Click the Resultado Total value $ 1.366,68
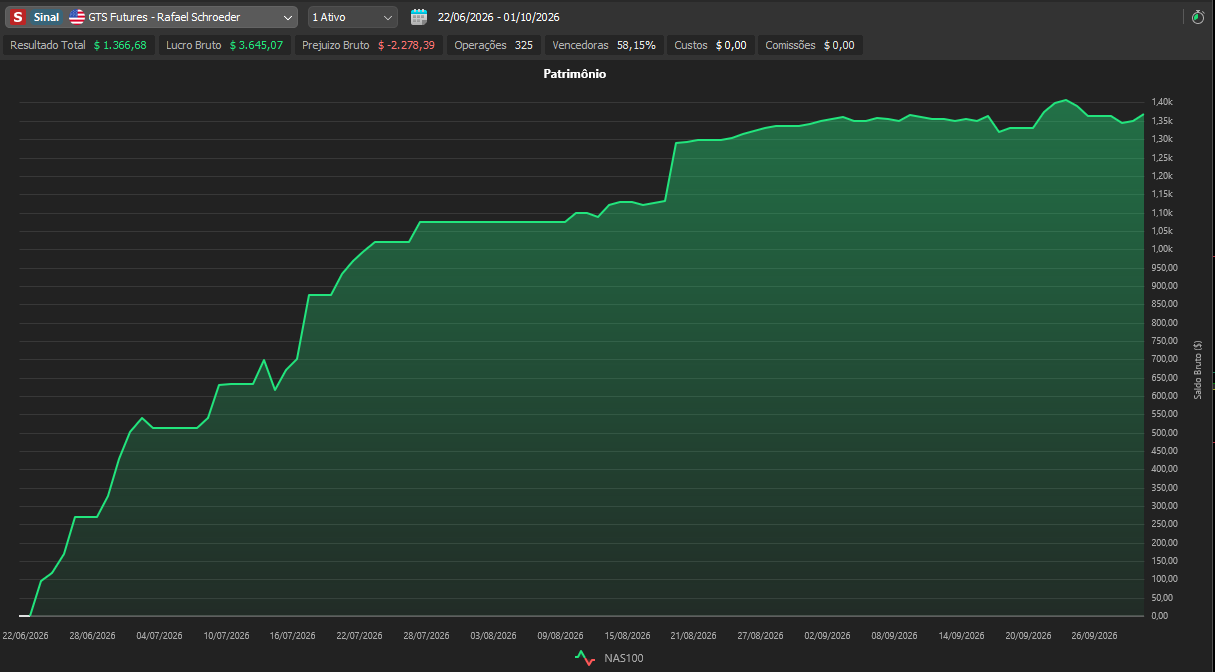This screenshot has width=1215, height=672. pyautogui.click(x=120, y=45)
